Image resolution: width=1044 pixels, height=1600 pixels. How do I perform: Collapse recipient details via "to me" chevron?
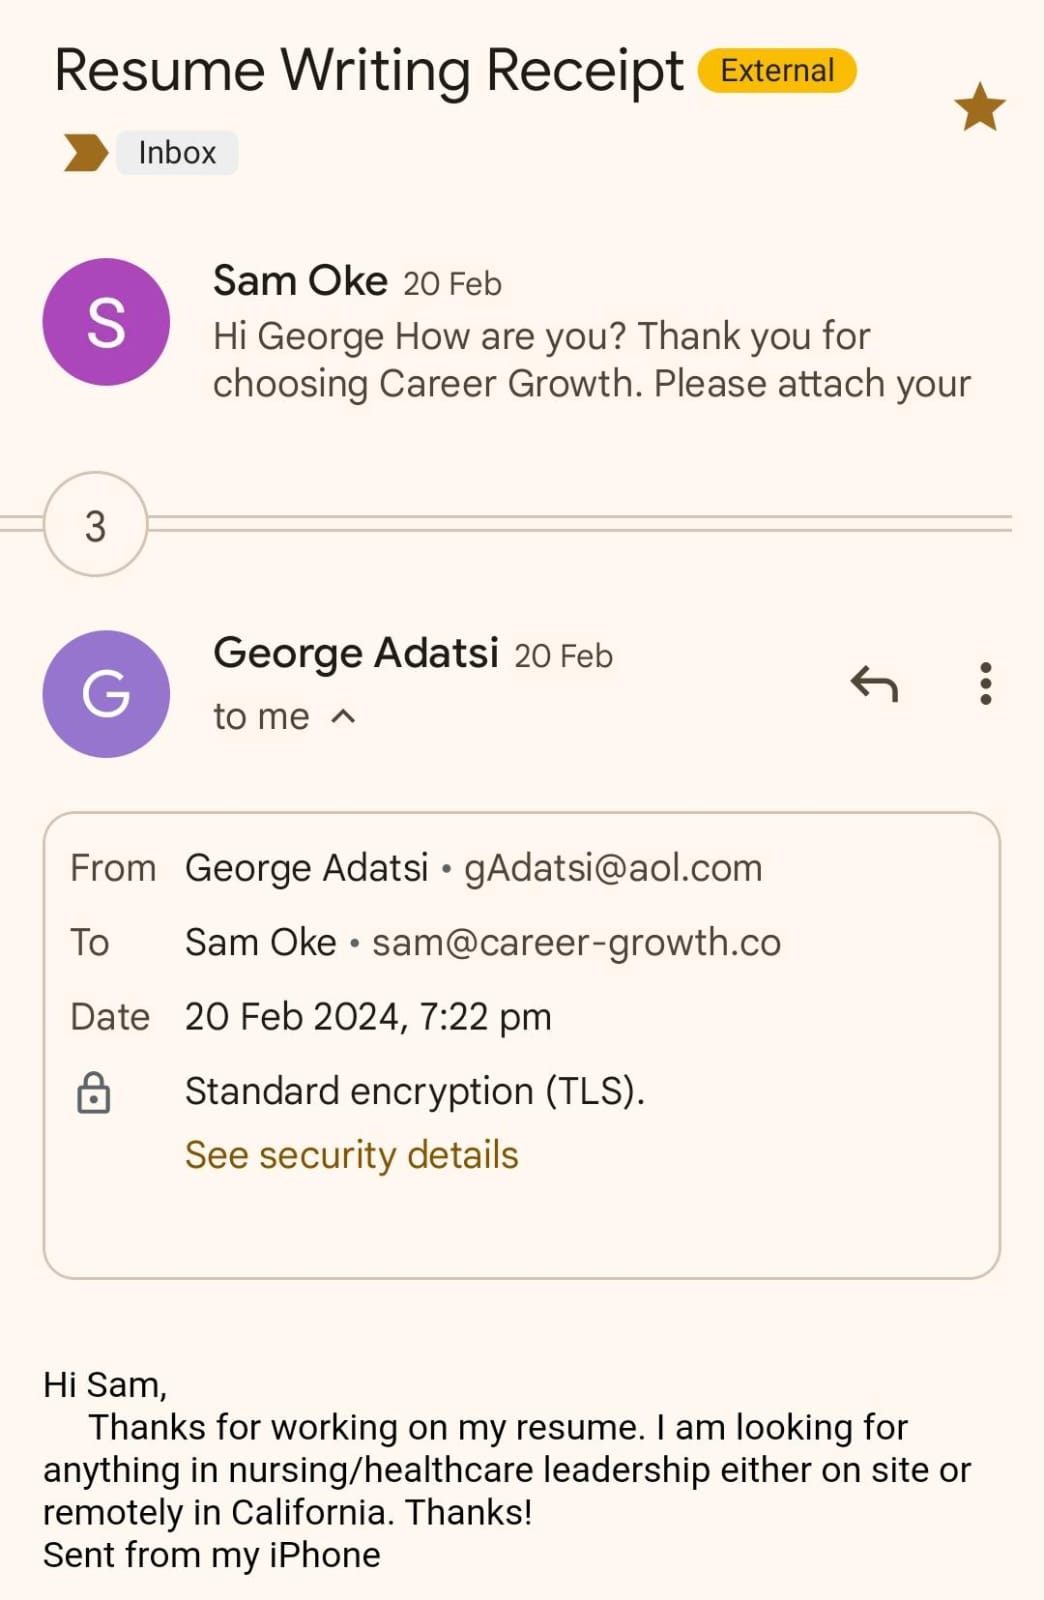click(x=343, y=717)
